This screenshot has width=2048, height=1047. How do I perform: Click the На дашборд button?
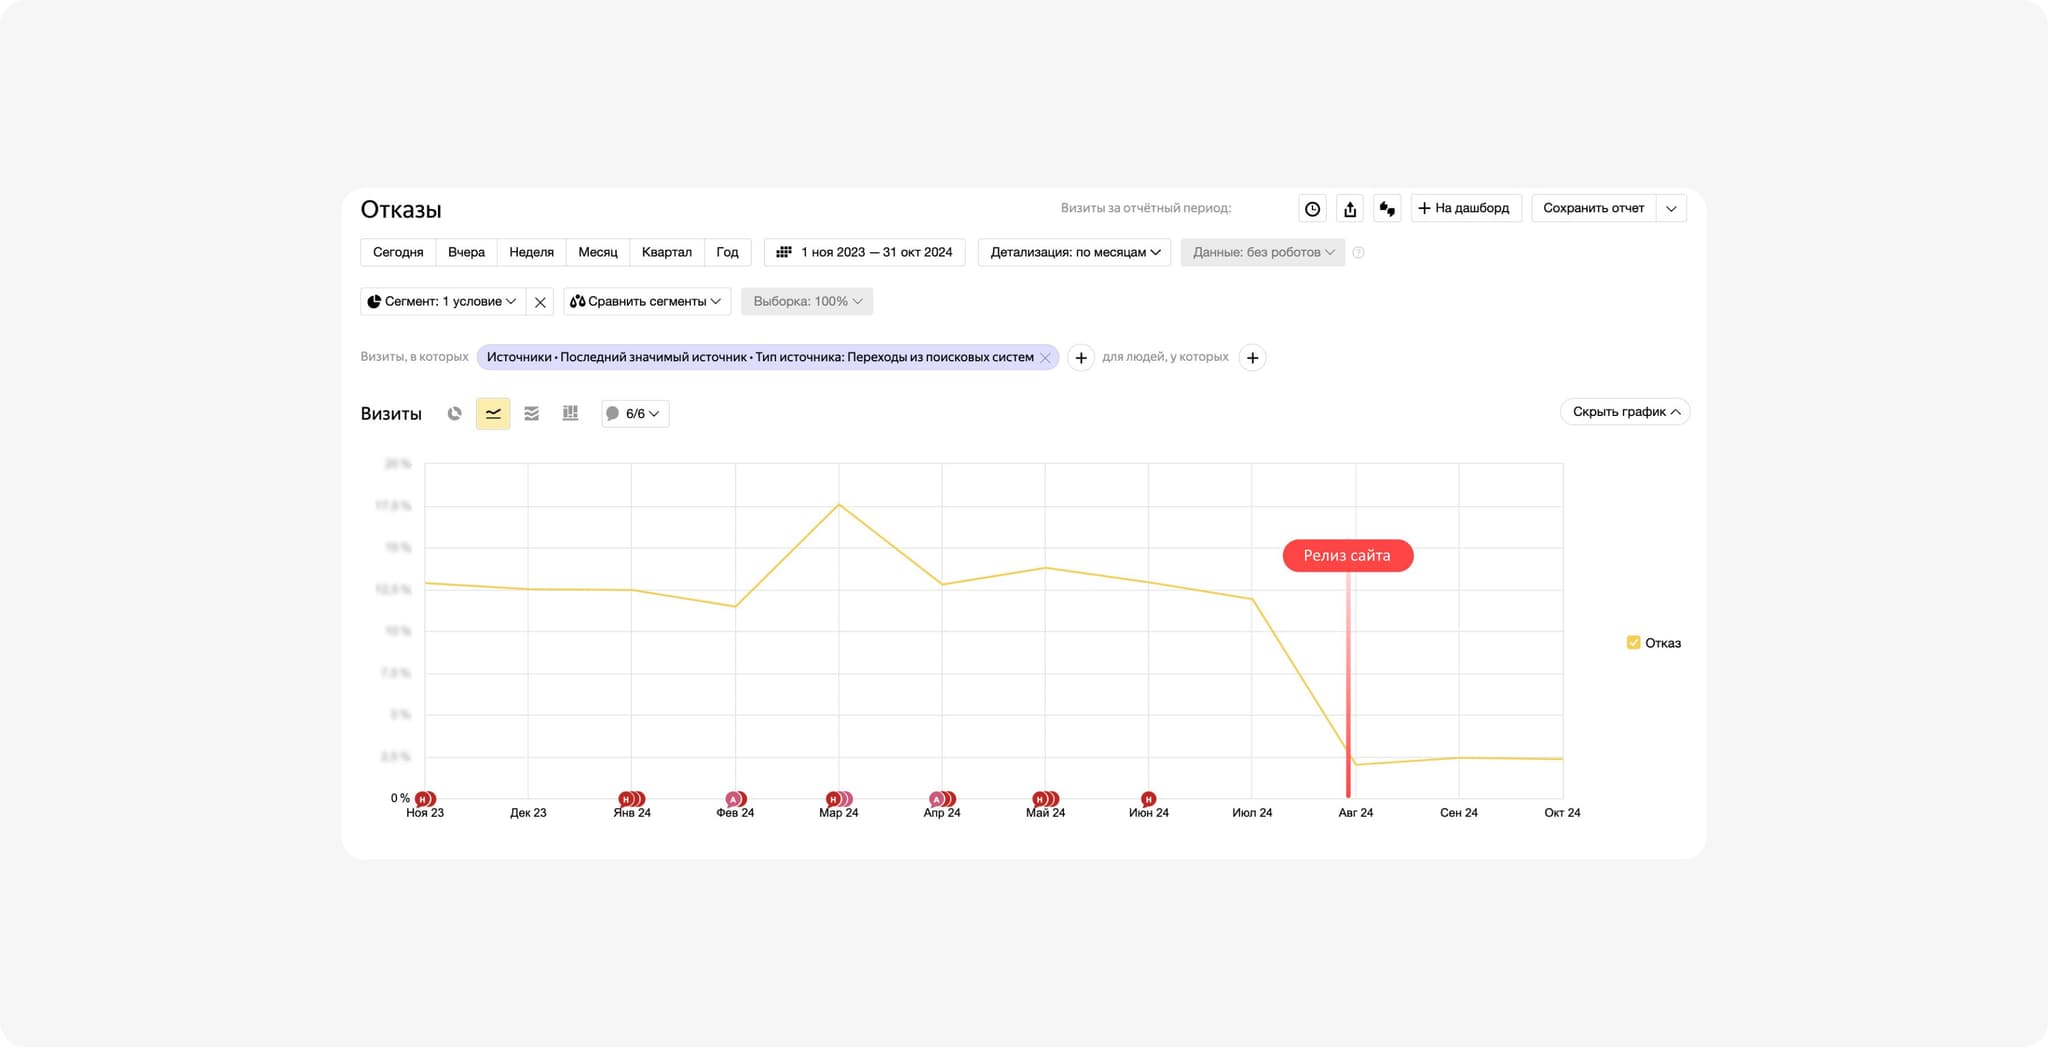(x=1465, y=208)
